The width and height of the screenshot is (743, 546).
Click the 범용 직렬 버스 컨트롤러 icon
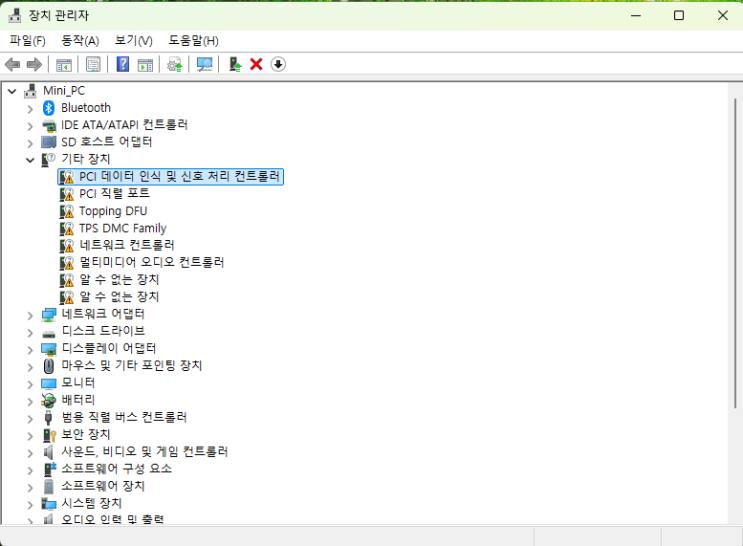pos(48,418)
